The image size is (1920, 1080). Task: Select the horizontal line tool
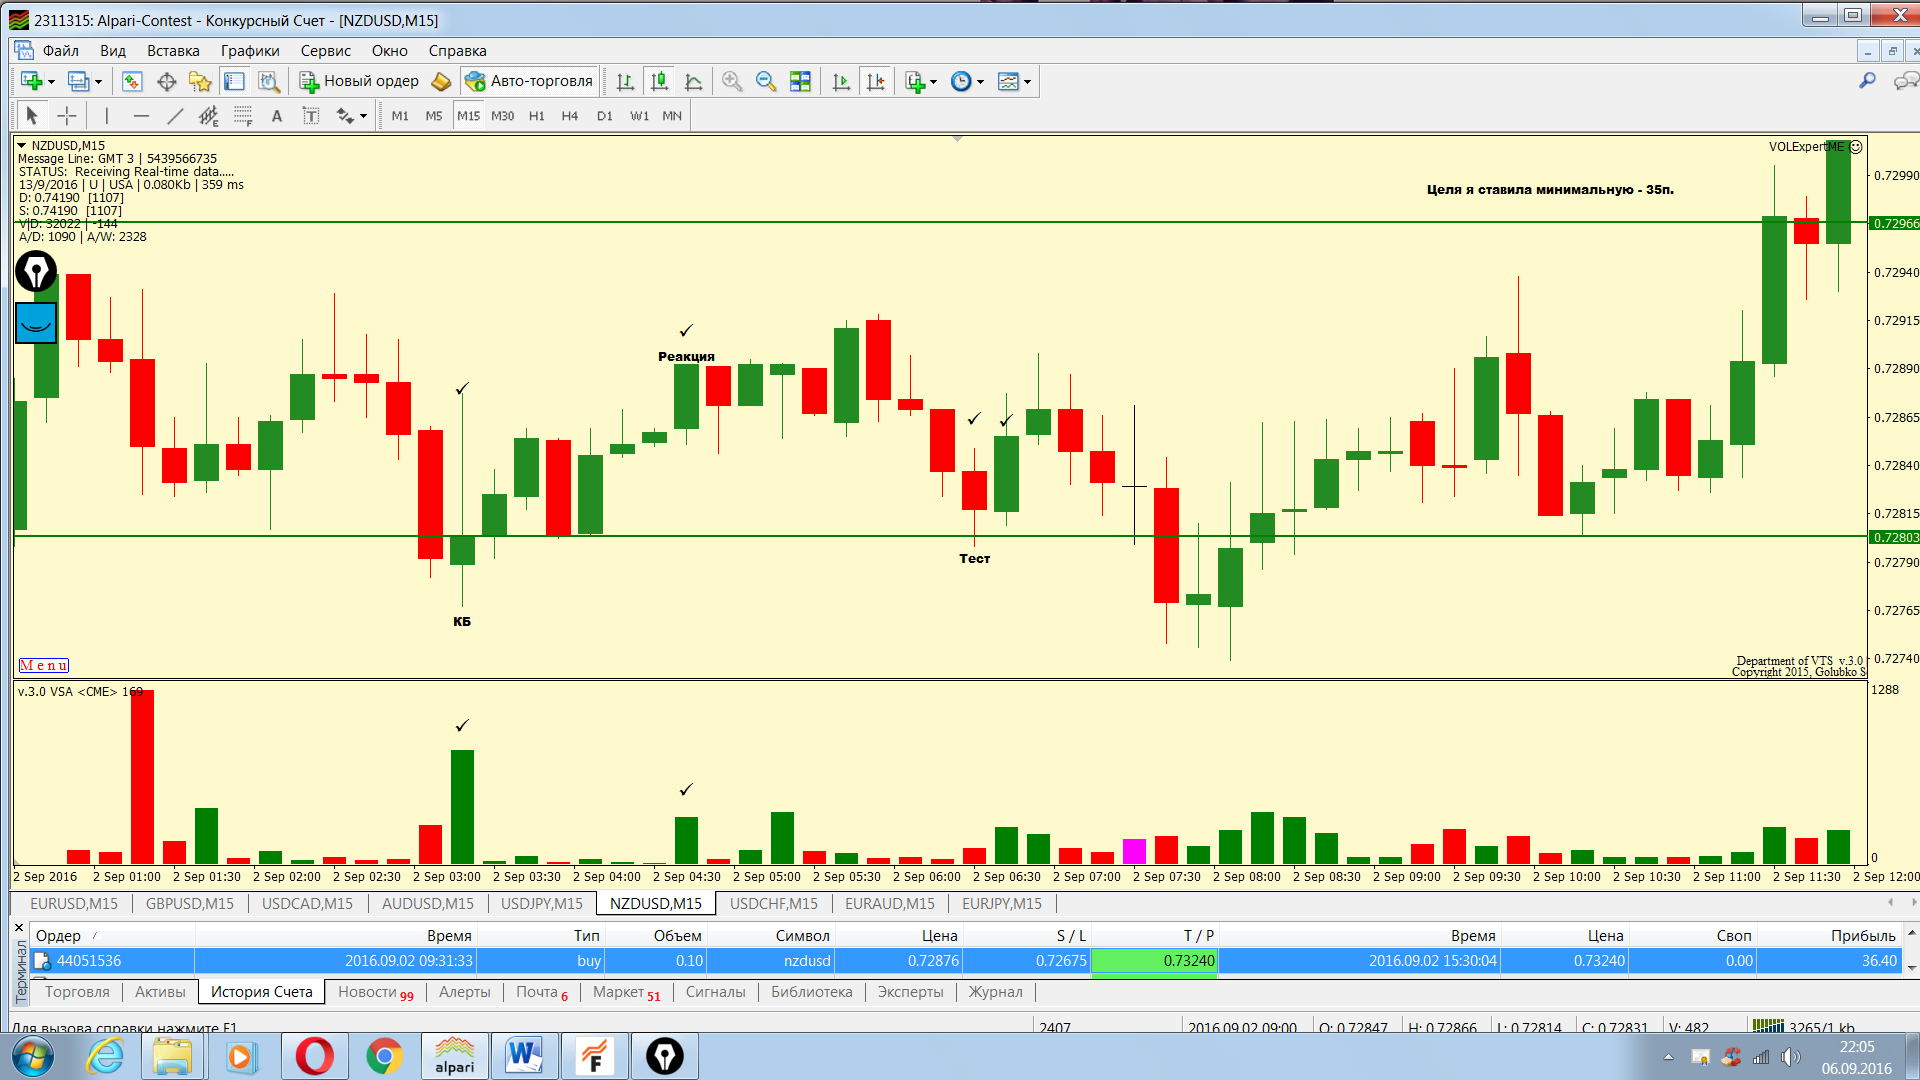pyautogui.click(x=141, y=116)
